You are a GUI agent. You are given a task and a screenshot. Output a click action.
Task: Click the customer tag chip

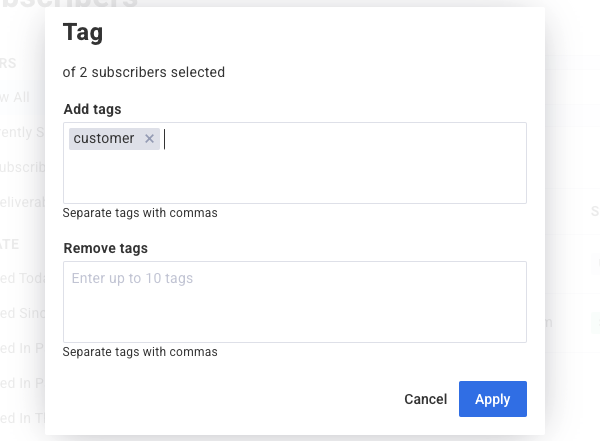104,139
